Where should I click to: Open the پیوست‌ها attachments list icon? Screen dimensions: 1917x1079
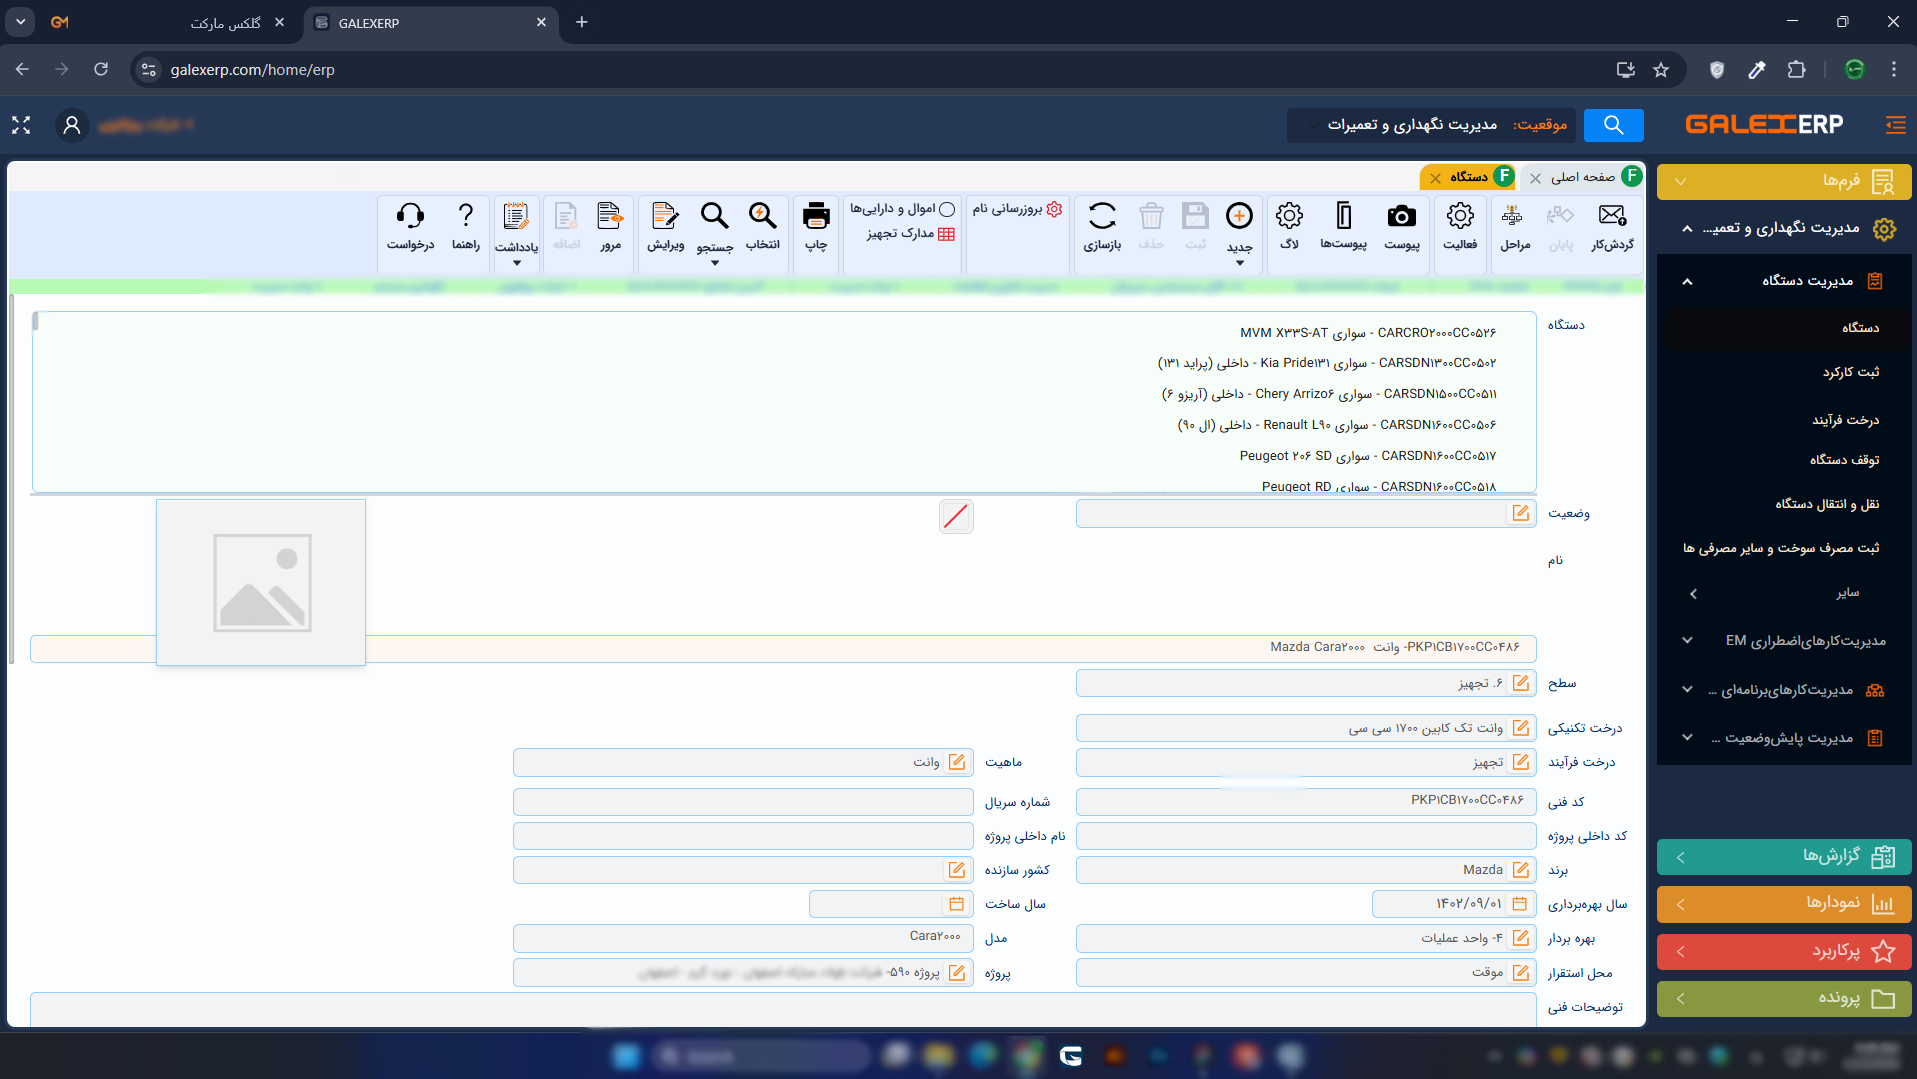[1343, 228]
